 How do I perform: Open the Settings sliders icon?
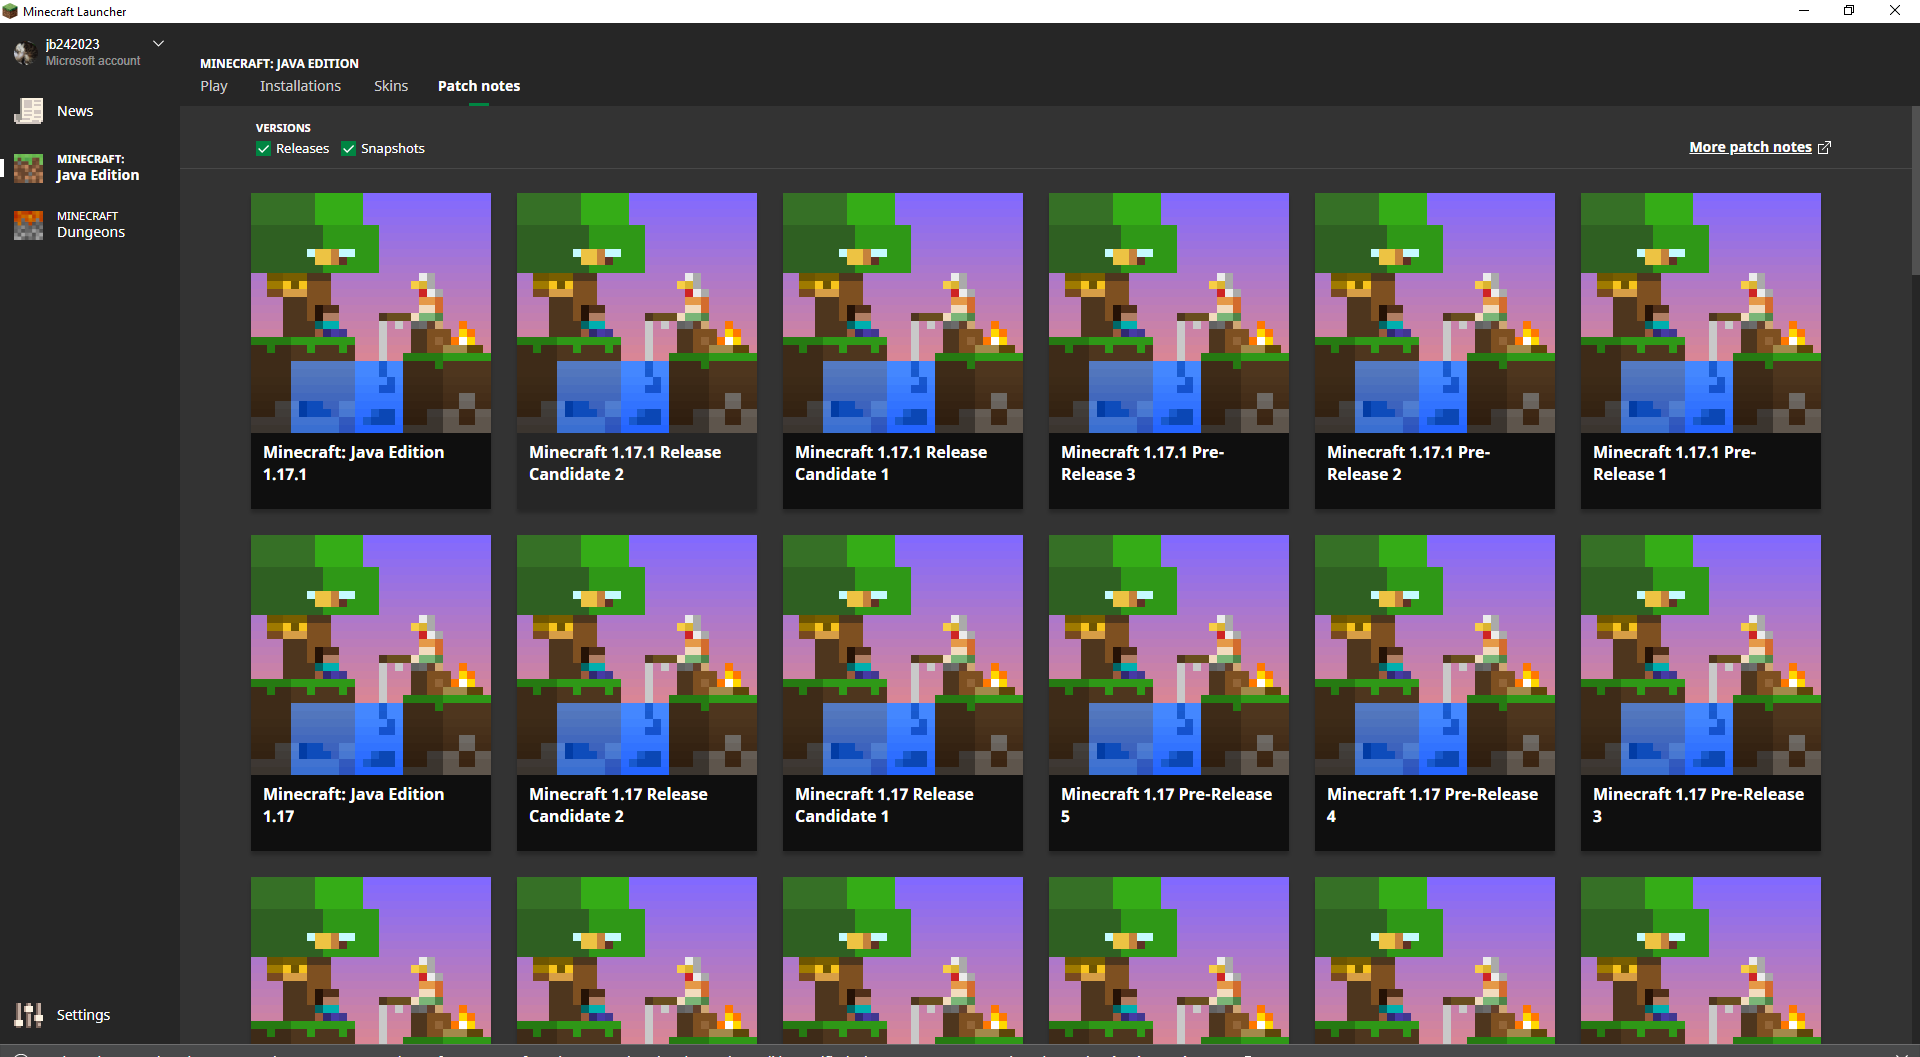[x=29, y=1015]
